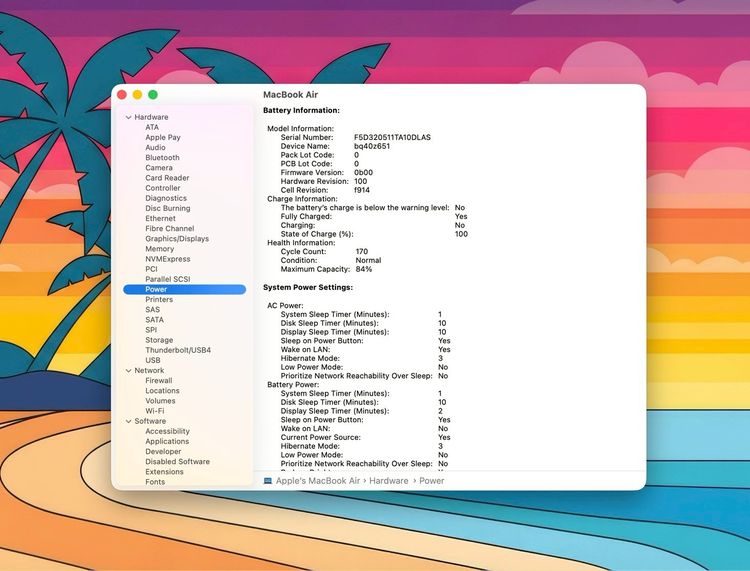Select Audio under Hardware
The width and height of the screenshot is (750, 571).
pos(155,147)
